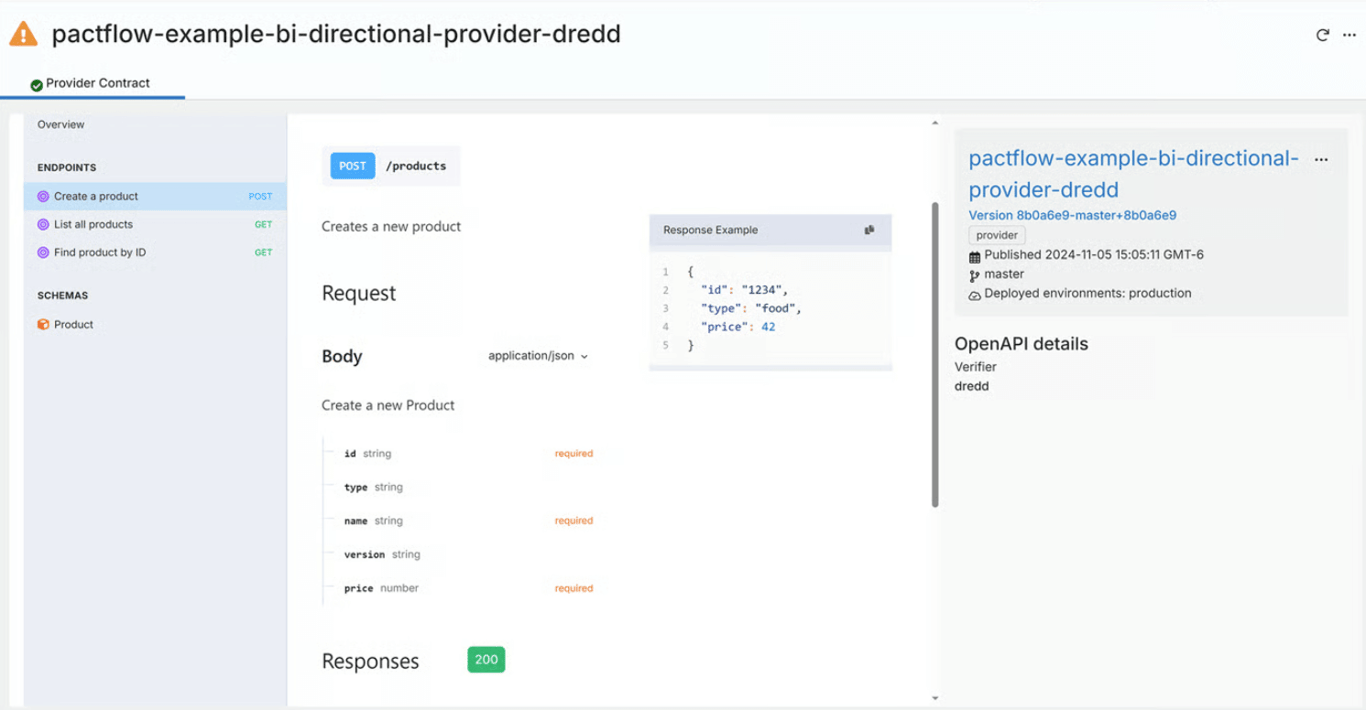Click the Body heading

point(342,357)
